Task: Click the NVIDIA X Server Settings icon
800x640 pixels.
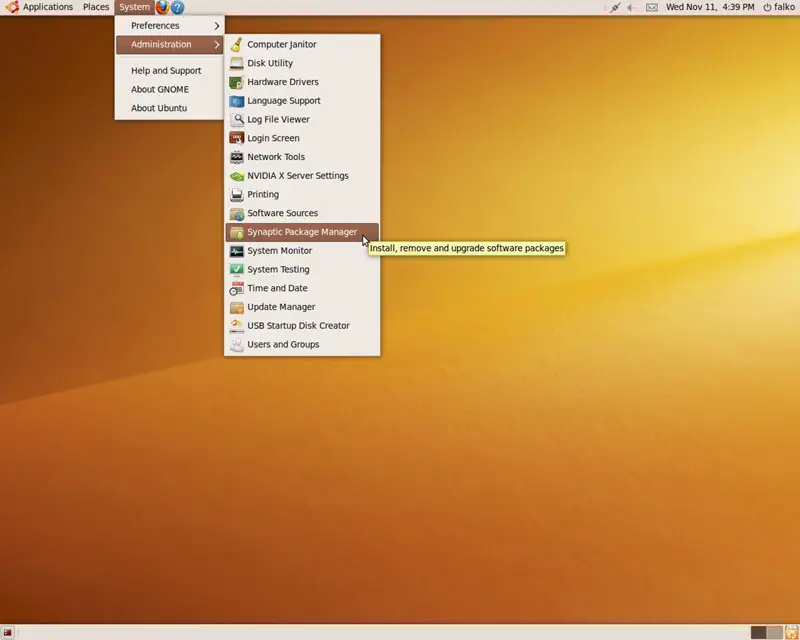Action: [x=236, y=176]
